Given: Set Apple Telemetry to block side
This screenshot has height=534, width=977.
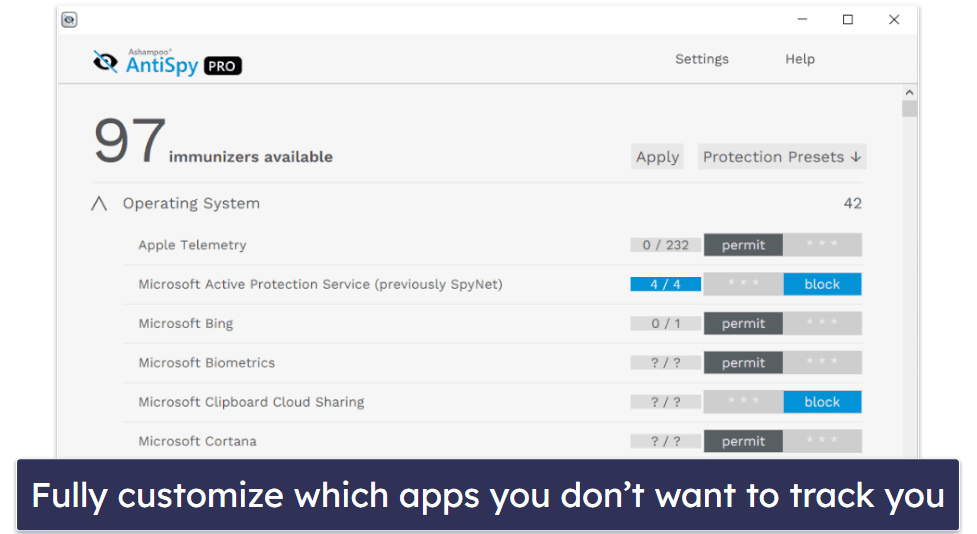Looking at the screenshot, I should tap(822, 245).
